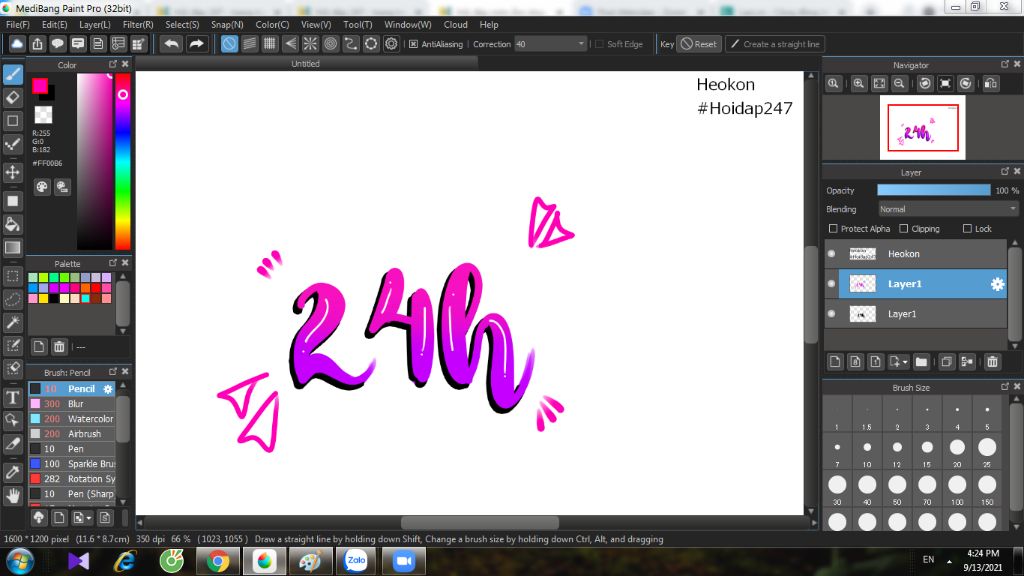Select the Move tool
This screenshot has width=1024, height=576.
(x=13, y=172)
